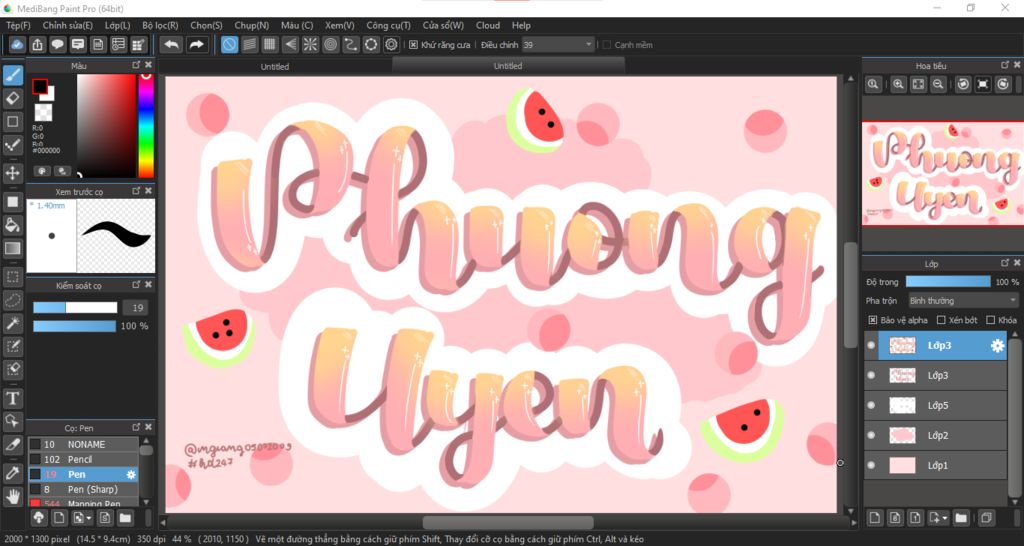Open the Pha trộn blend mode dropdown
The image size is (1024, 546).
click(963, 300)
